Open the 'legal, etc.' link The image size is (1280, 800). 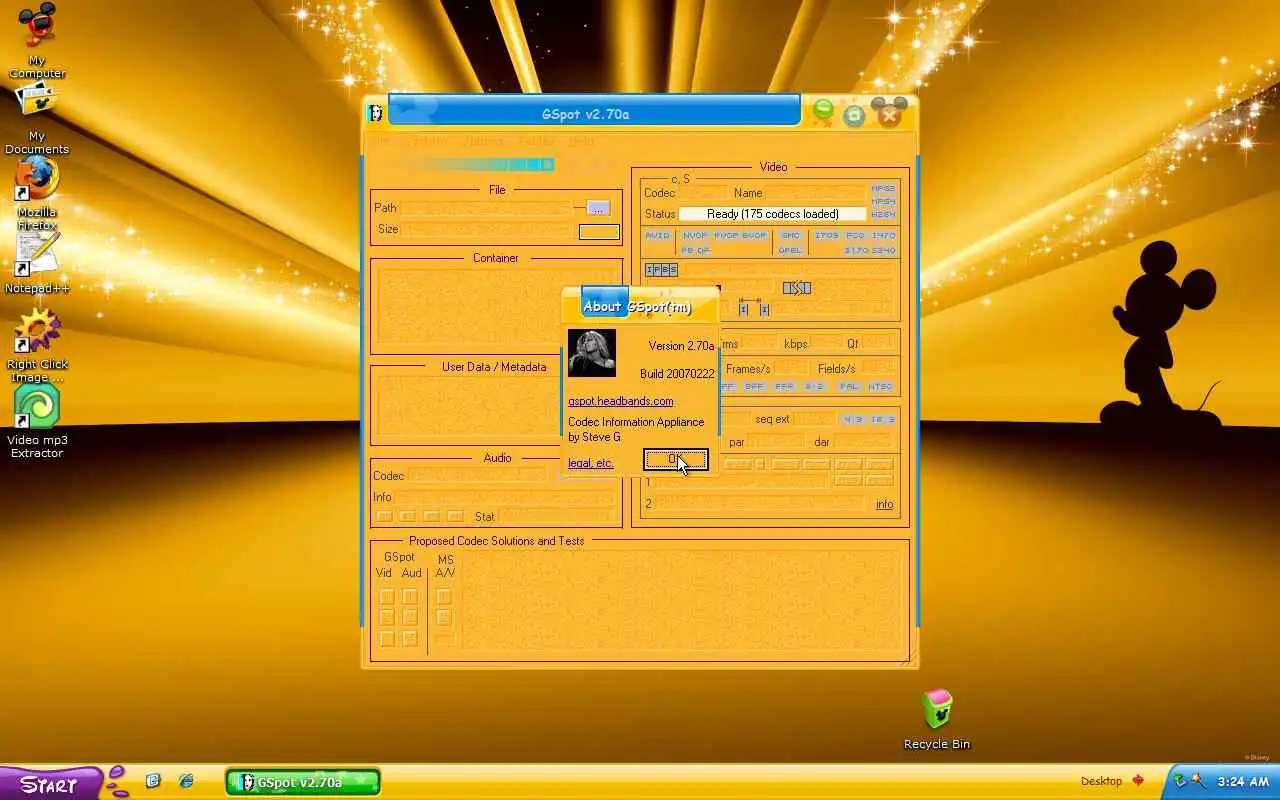pyautogui.click(x=591, y=463)
